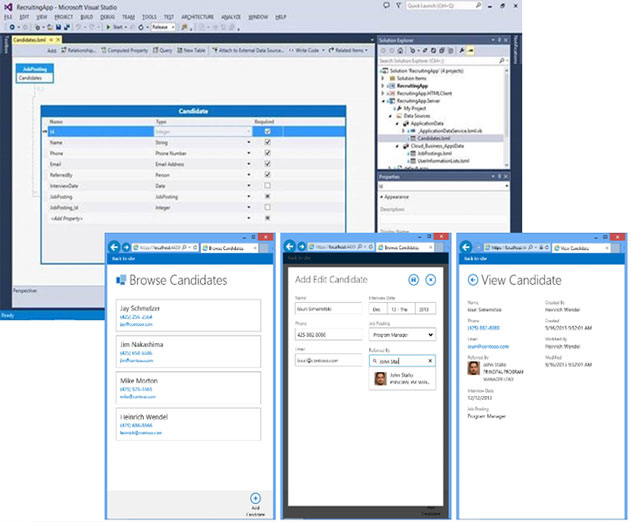Screen dimensions: 631x522
Task: Toggle Required checkbox for Id row
Action: click(x=268, y=131)
